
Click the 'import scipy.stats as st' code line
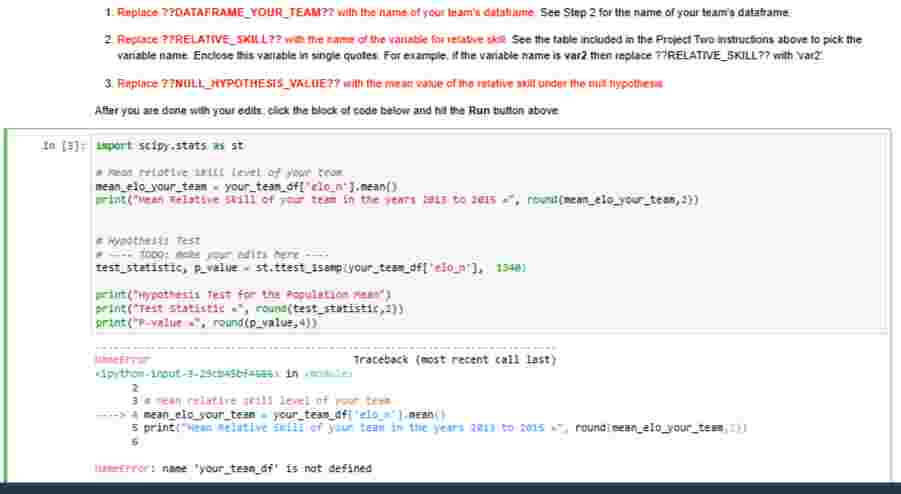click(x=170, y=146)
